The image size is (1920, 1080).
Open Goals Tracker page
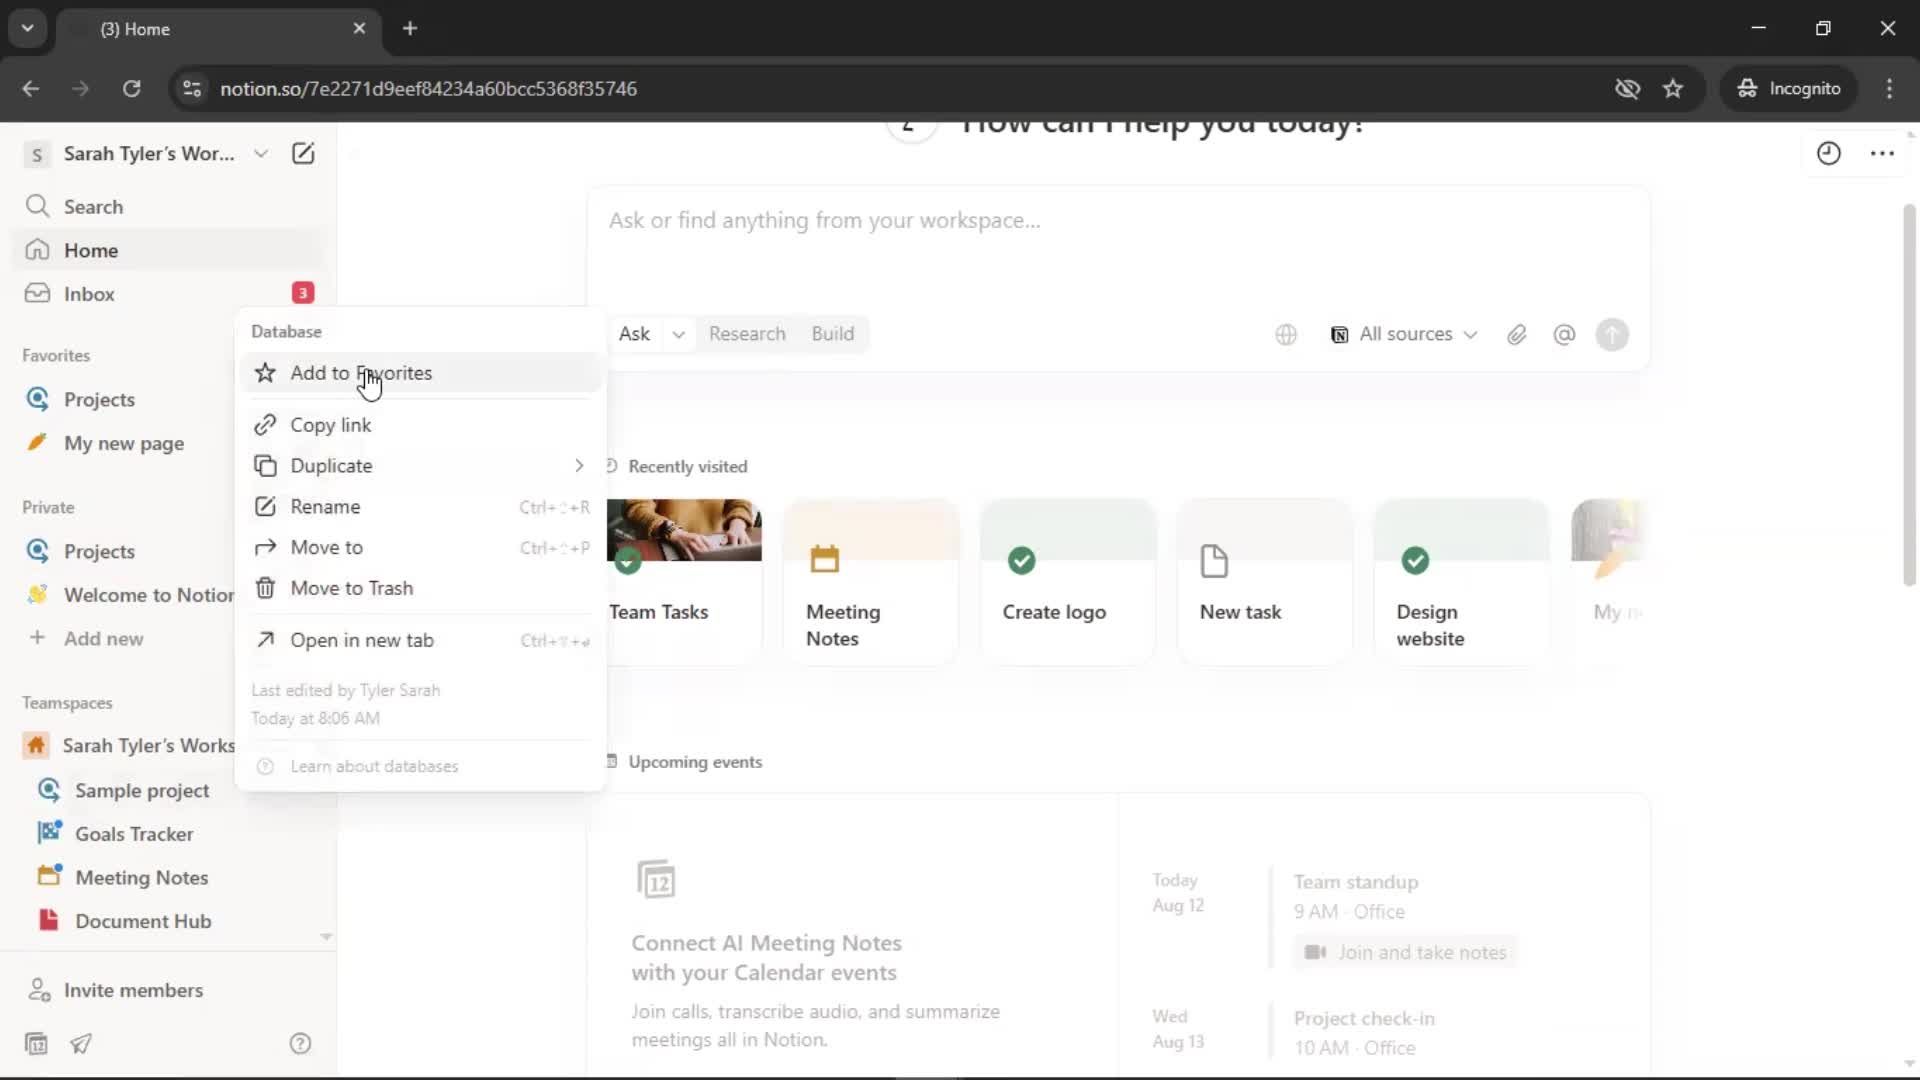click(x=134, y=833)
